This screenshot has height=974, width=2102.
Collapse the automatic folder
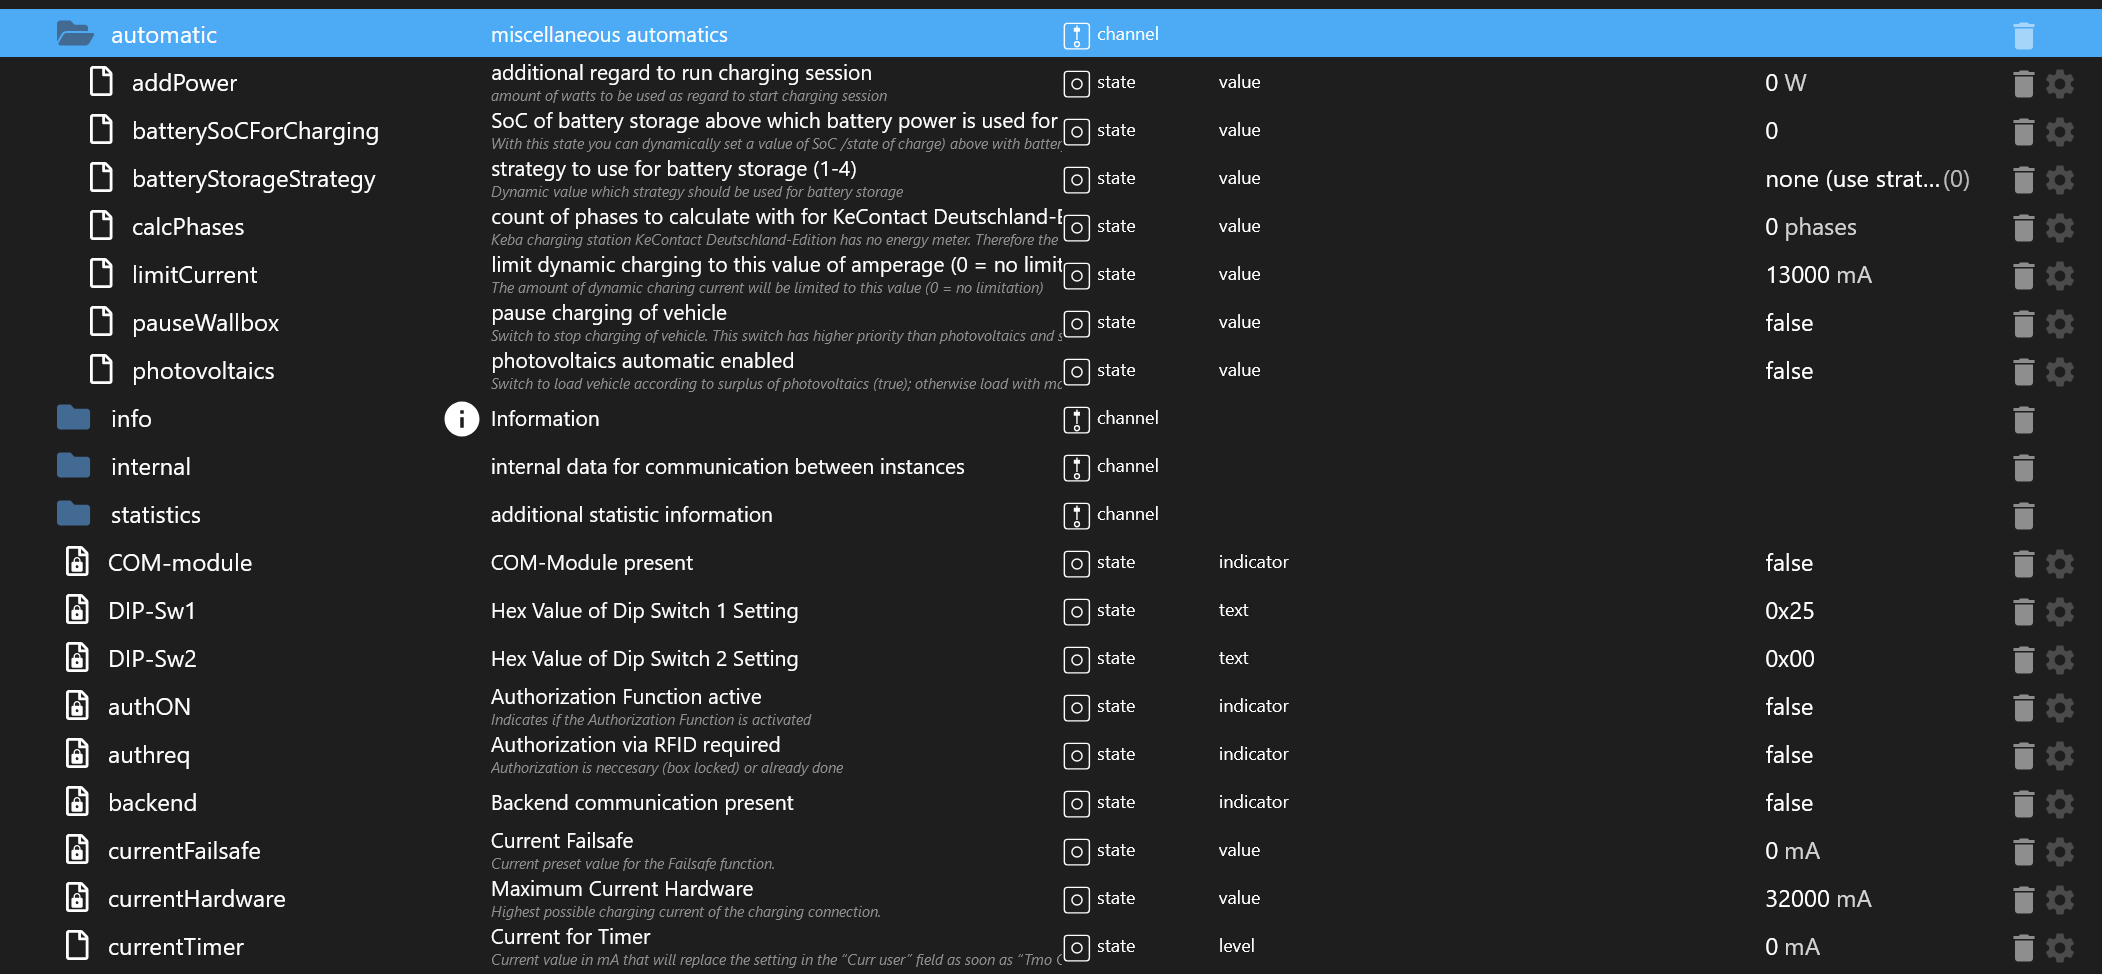[75, 35]
